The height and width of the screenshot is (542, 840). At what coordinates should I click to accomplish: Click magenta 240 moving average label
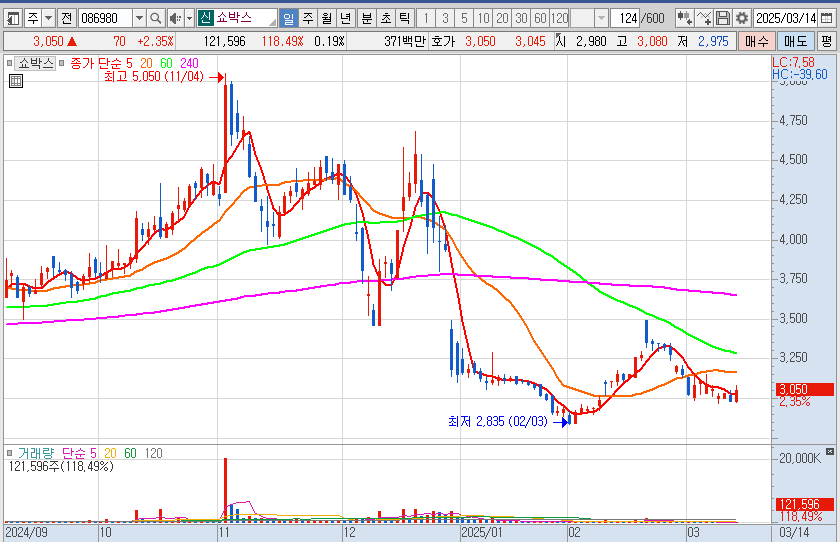pyautogui.click(x=190, y=63)
